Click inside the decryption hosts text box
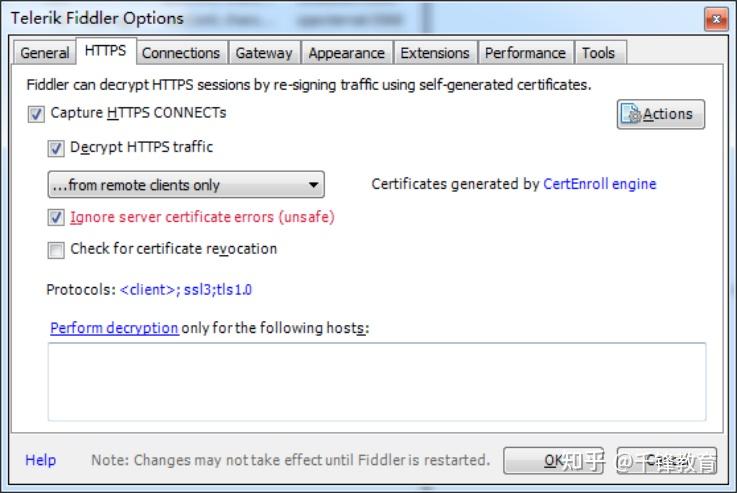The height and width of the screenshot is (493, 737). pos(376,382)
